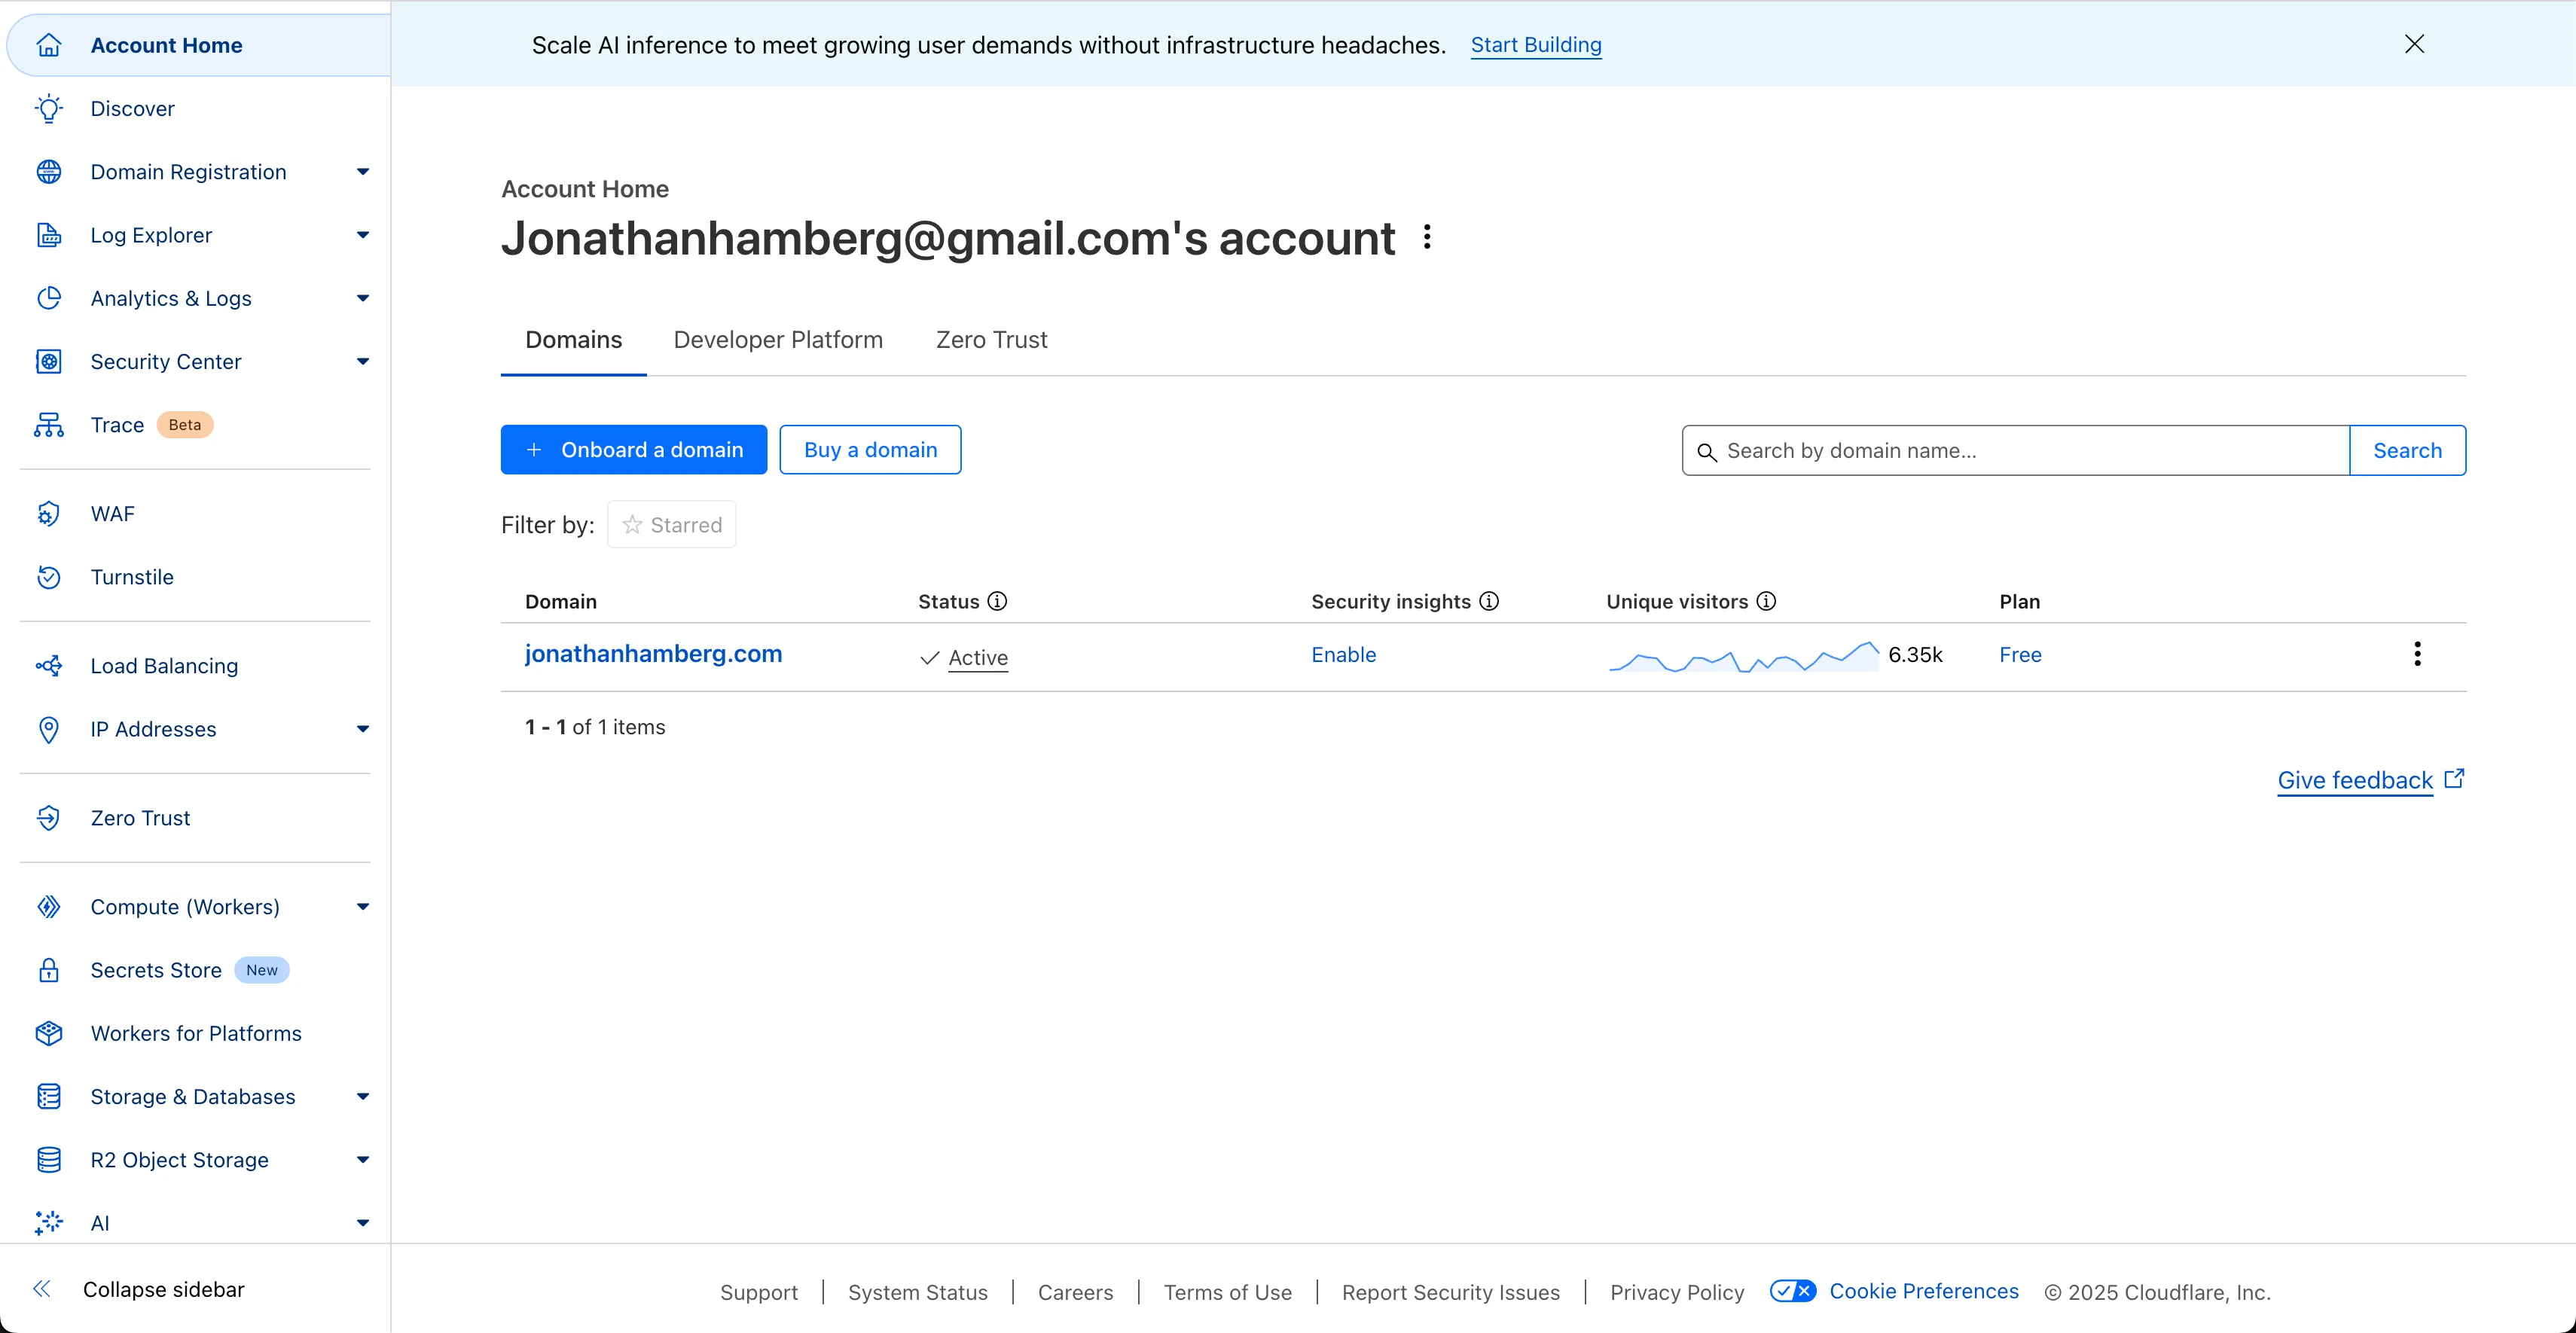Expand the Compute (Workers) menu arrow
This screenshot has height=1333, width=2576.
363,907
